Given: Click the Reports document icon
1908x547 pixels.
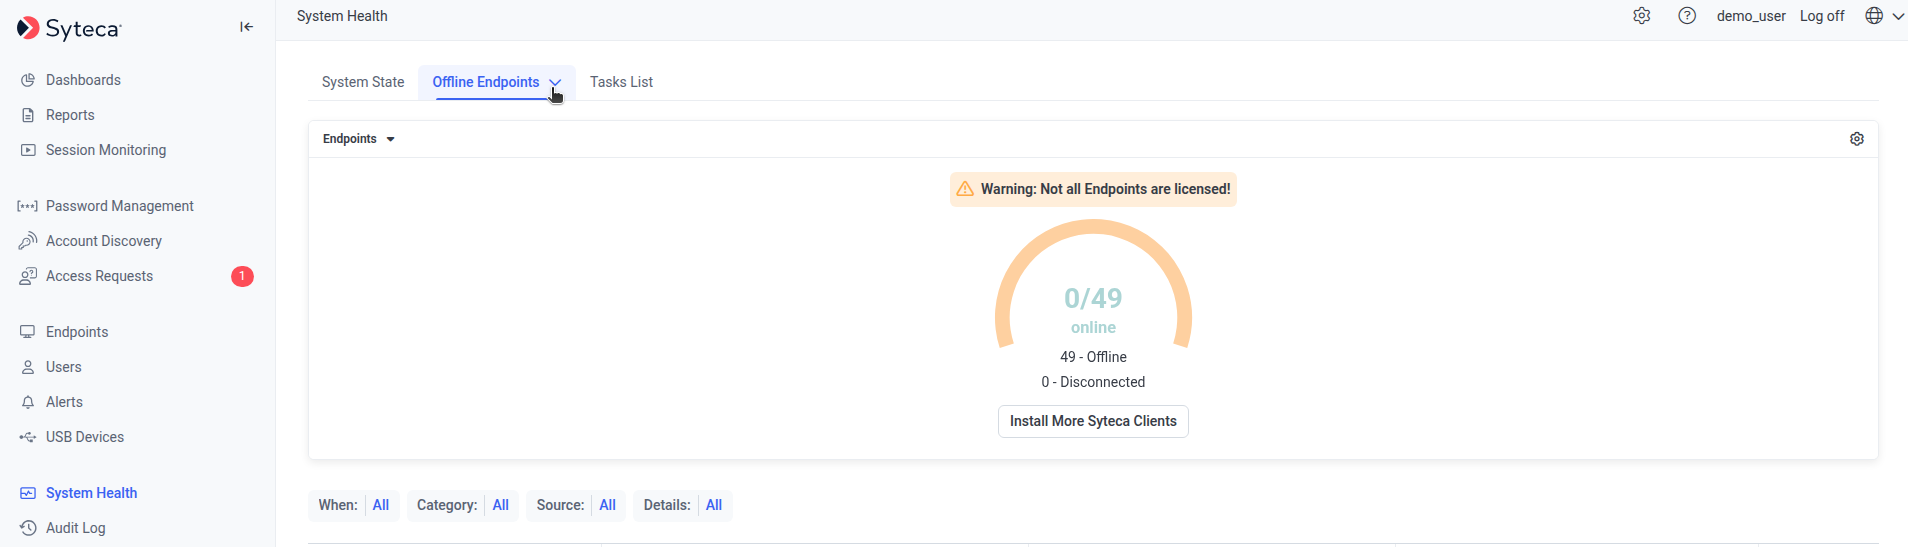Looking at the screenshot, I should (x=28, y=115).
